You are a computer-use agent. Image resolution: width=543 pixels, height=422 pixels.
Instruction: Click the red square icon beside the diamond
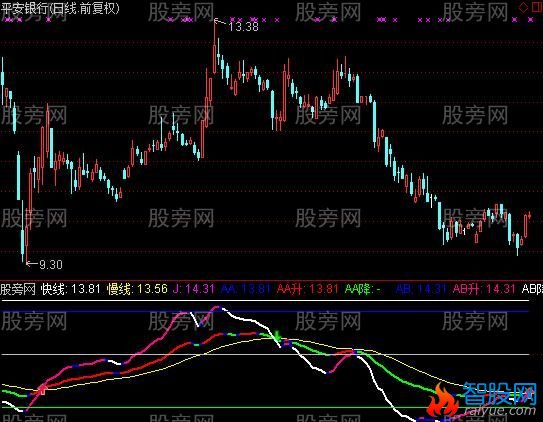[x=537, y=7]
